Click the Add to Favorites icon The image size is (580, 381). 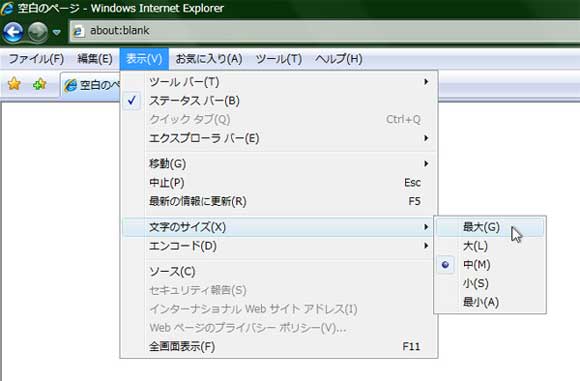39,84
